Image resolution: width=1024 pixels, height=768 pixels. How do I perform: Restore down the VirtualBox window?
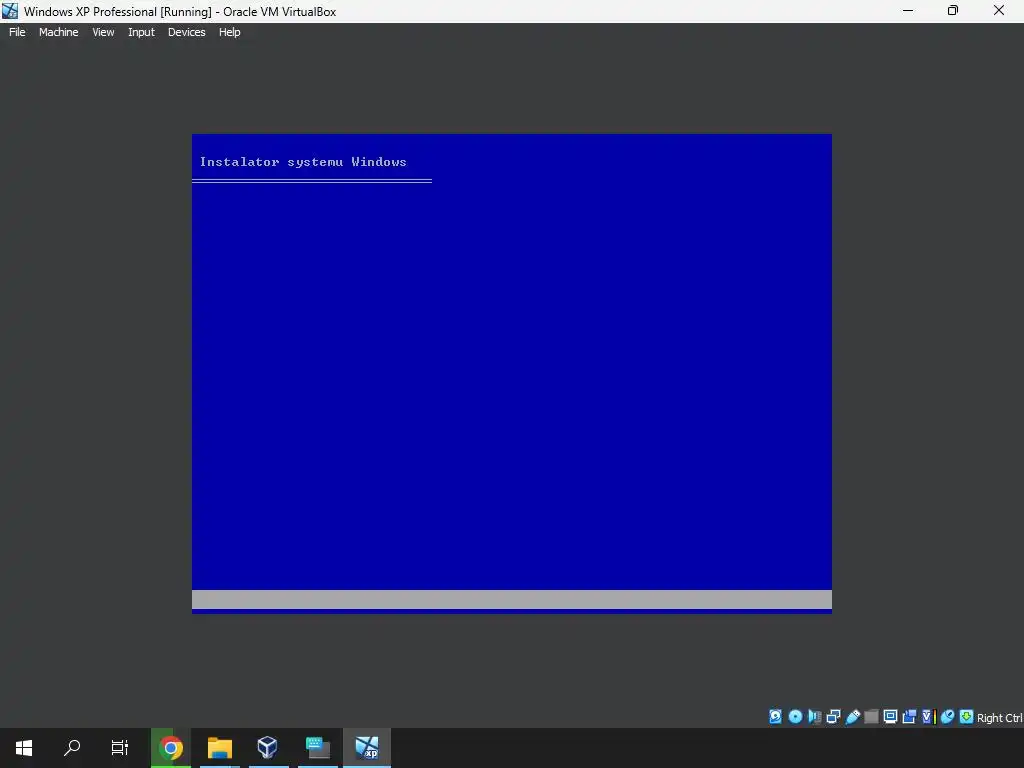coord(953,10)
